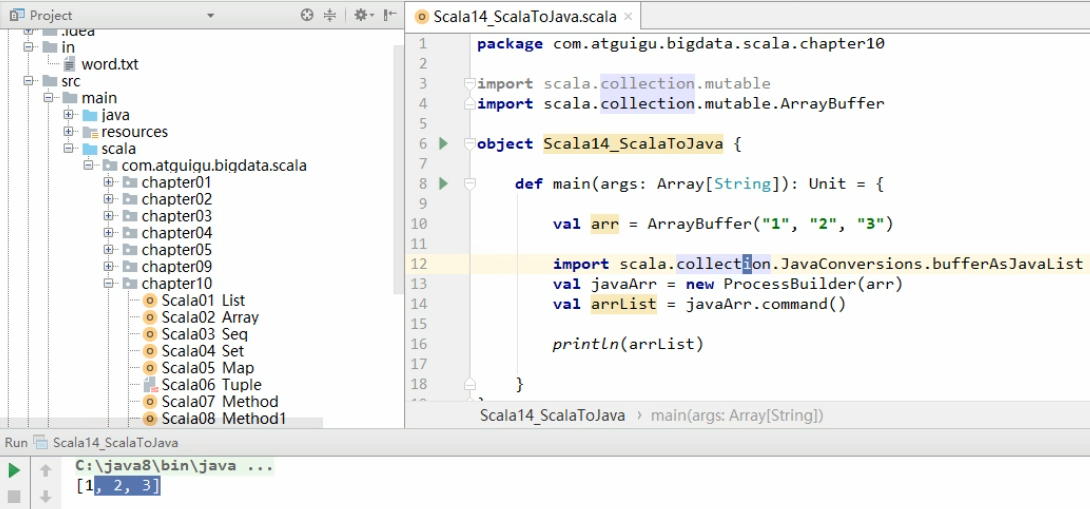Click the up arrow in Run panel
This screenshot has height=509, width=1090.
46,471
